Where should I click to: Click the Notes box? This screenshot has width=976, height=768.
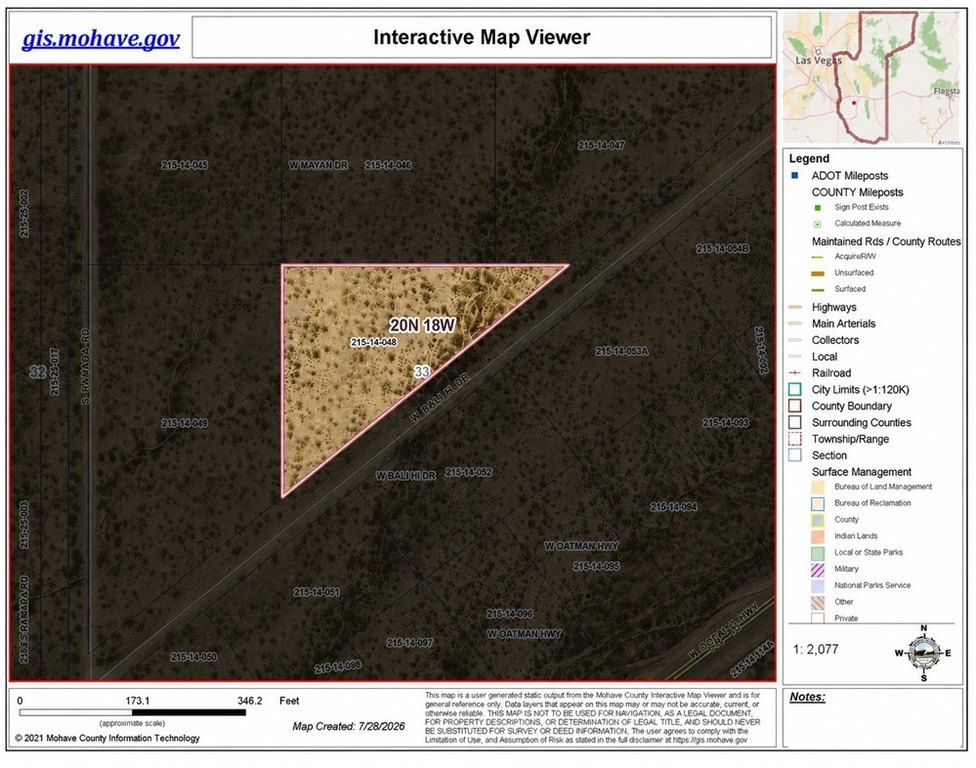coord(872,717)
